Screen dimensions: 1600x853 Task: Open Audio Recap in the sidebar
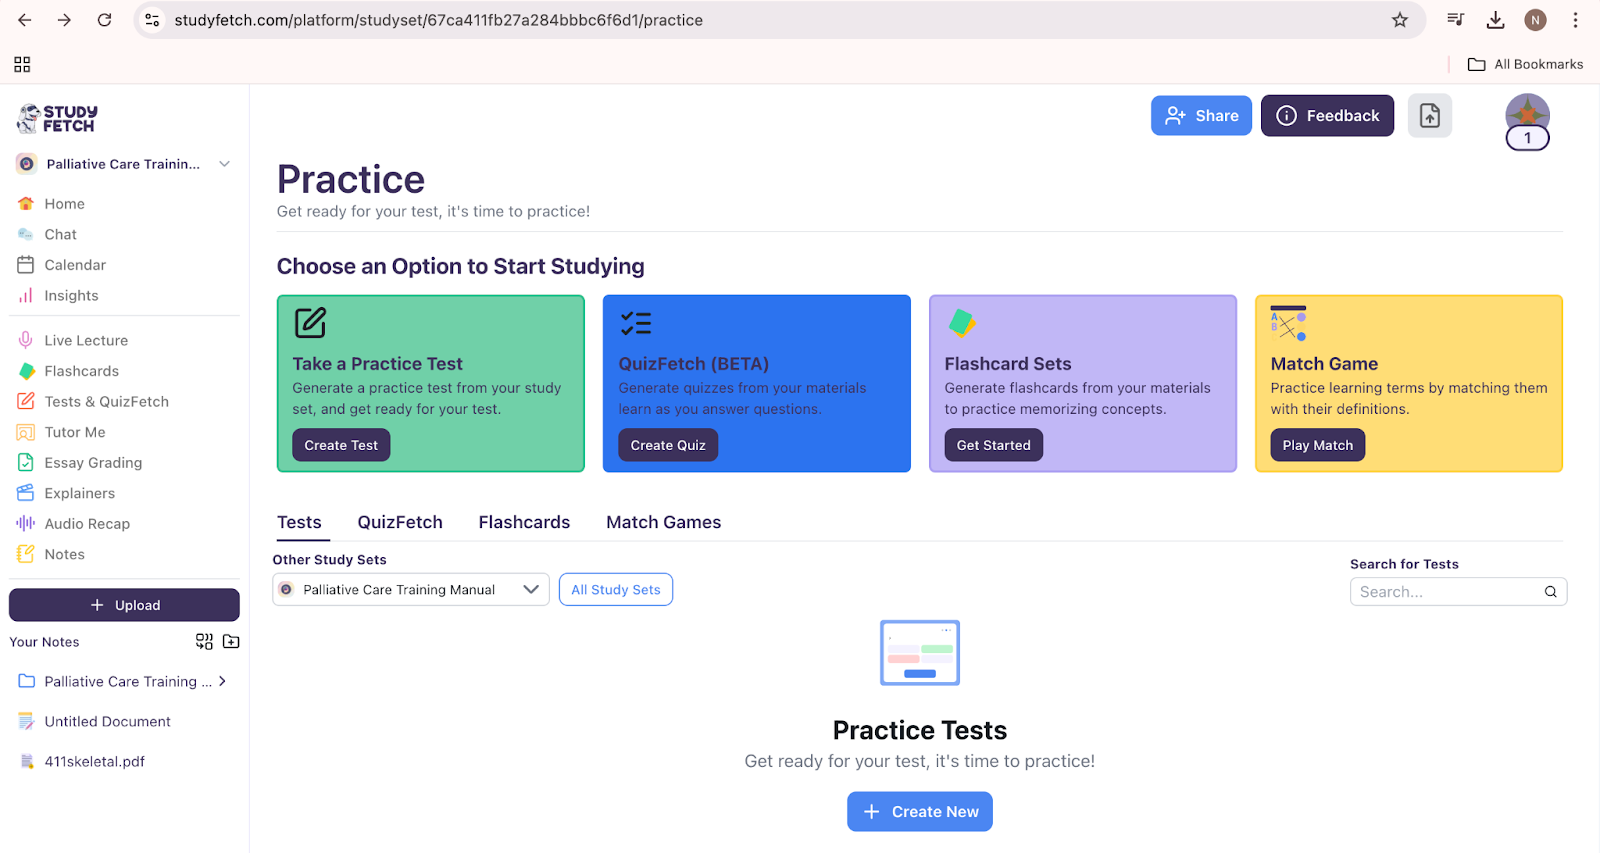[87, 524]
